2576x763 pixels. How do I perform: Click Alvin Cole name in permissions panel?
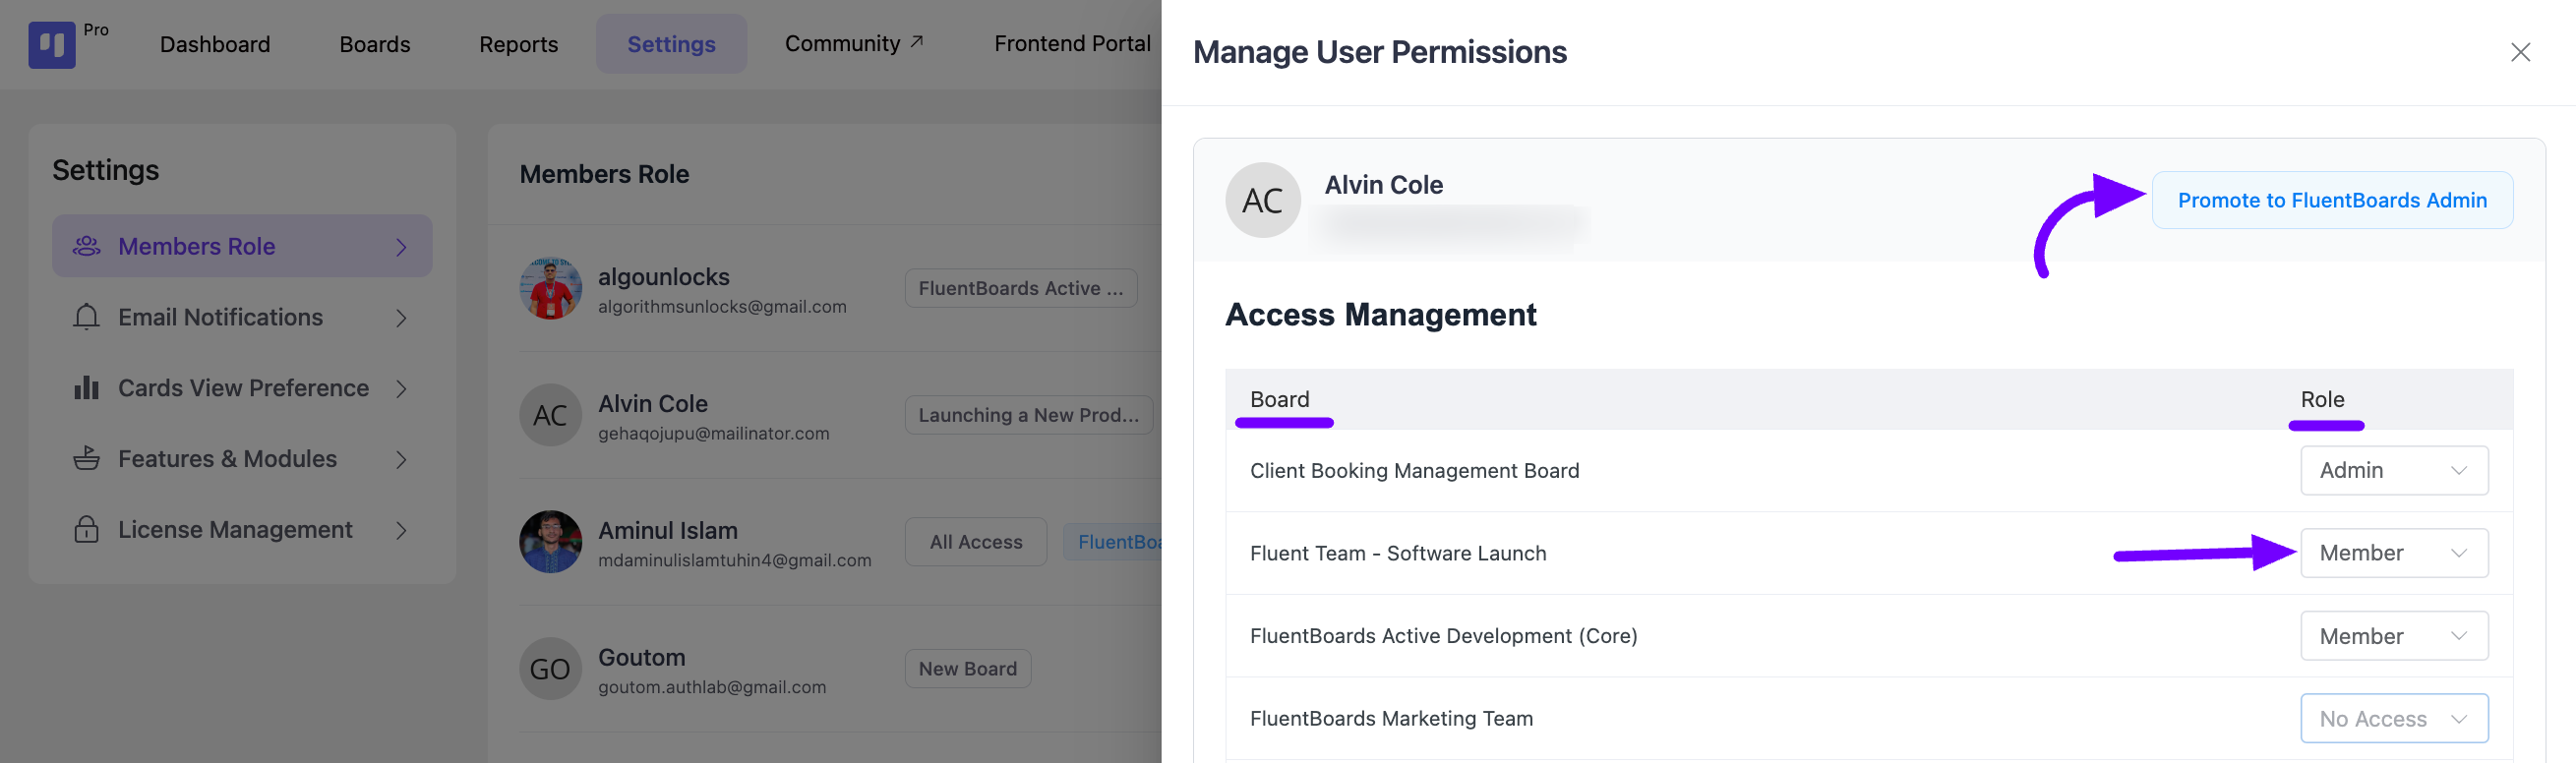[1384, 185]
